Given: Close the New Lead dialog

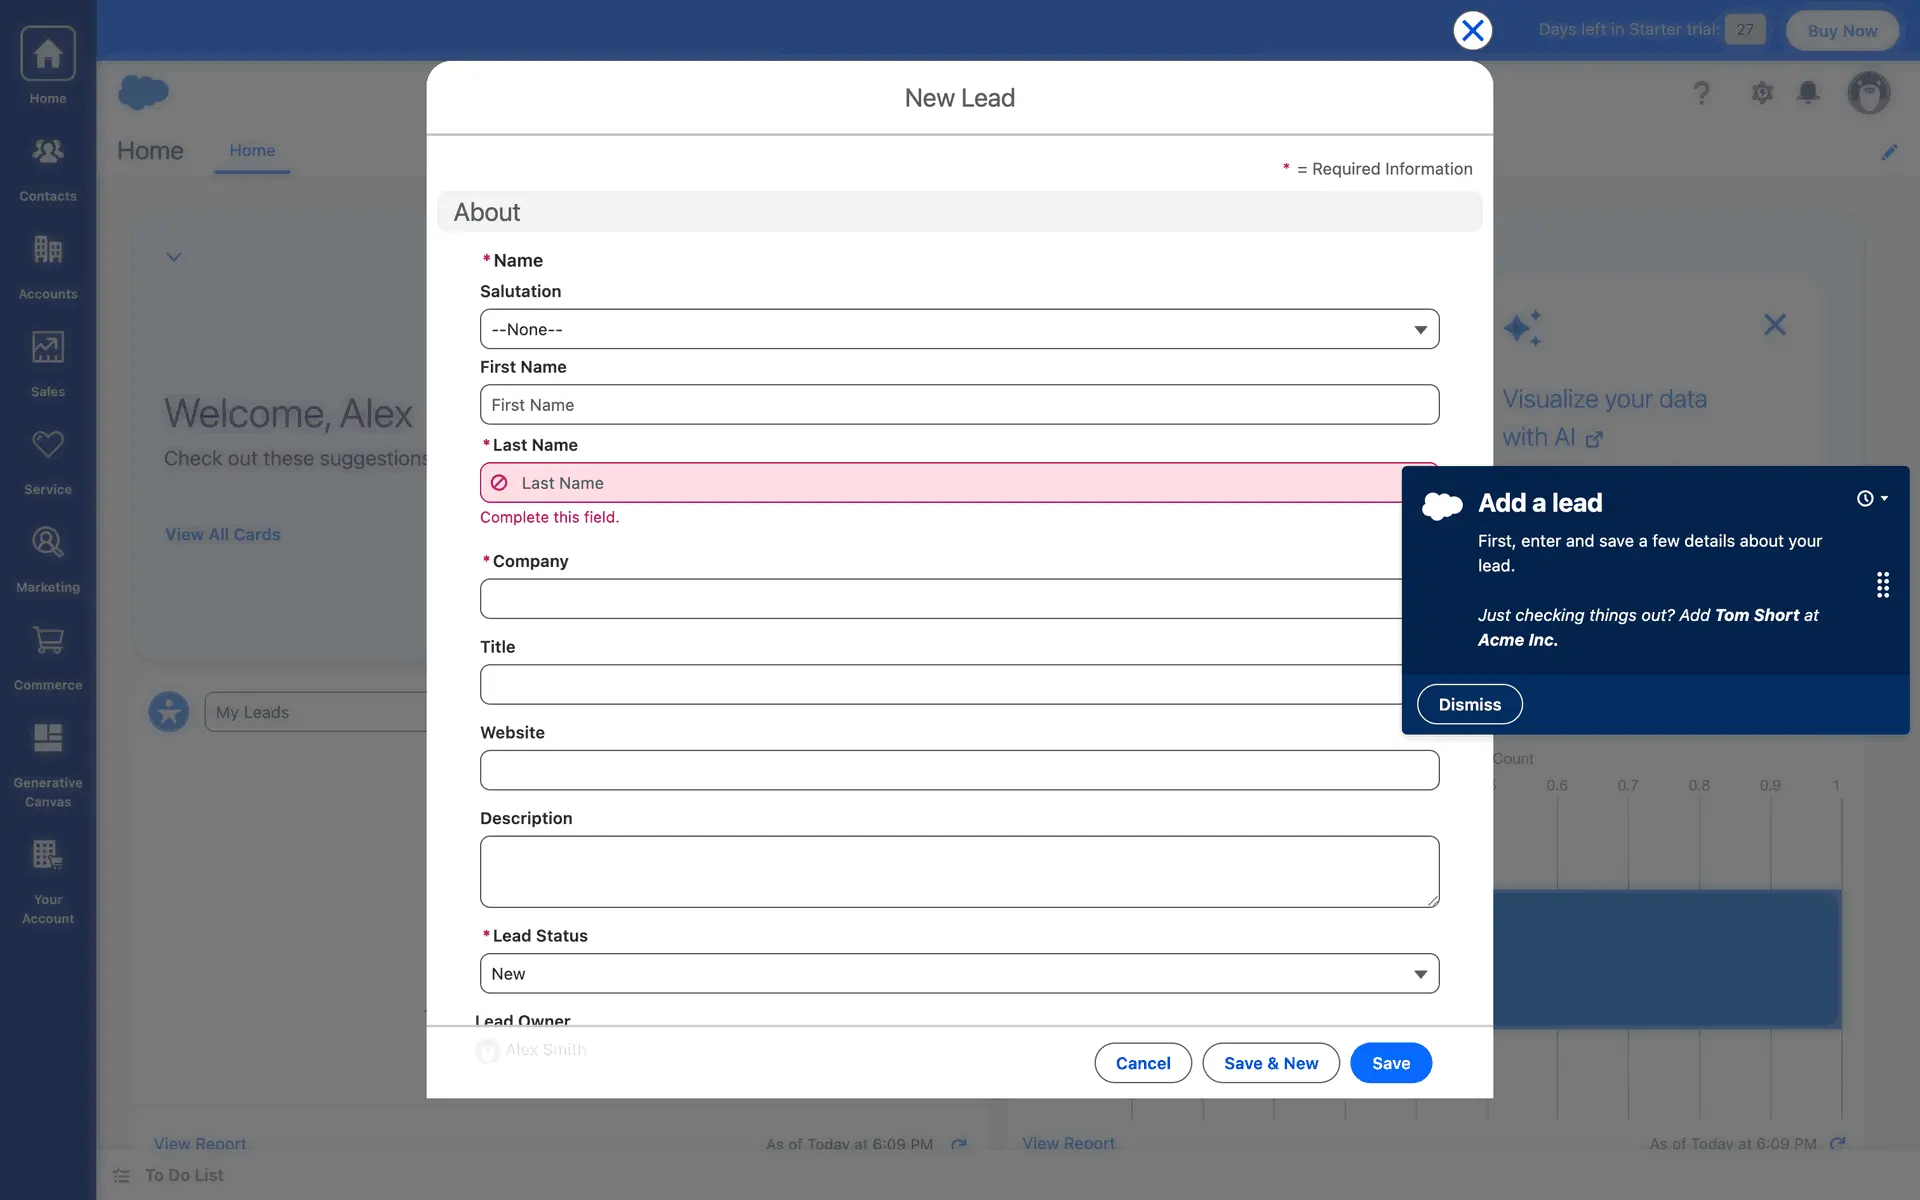Looking at the screenshot, I should click(x=1472, y=30).
